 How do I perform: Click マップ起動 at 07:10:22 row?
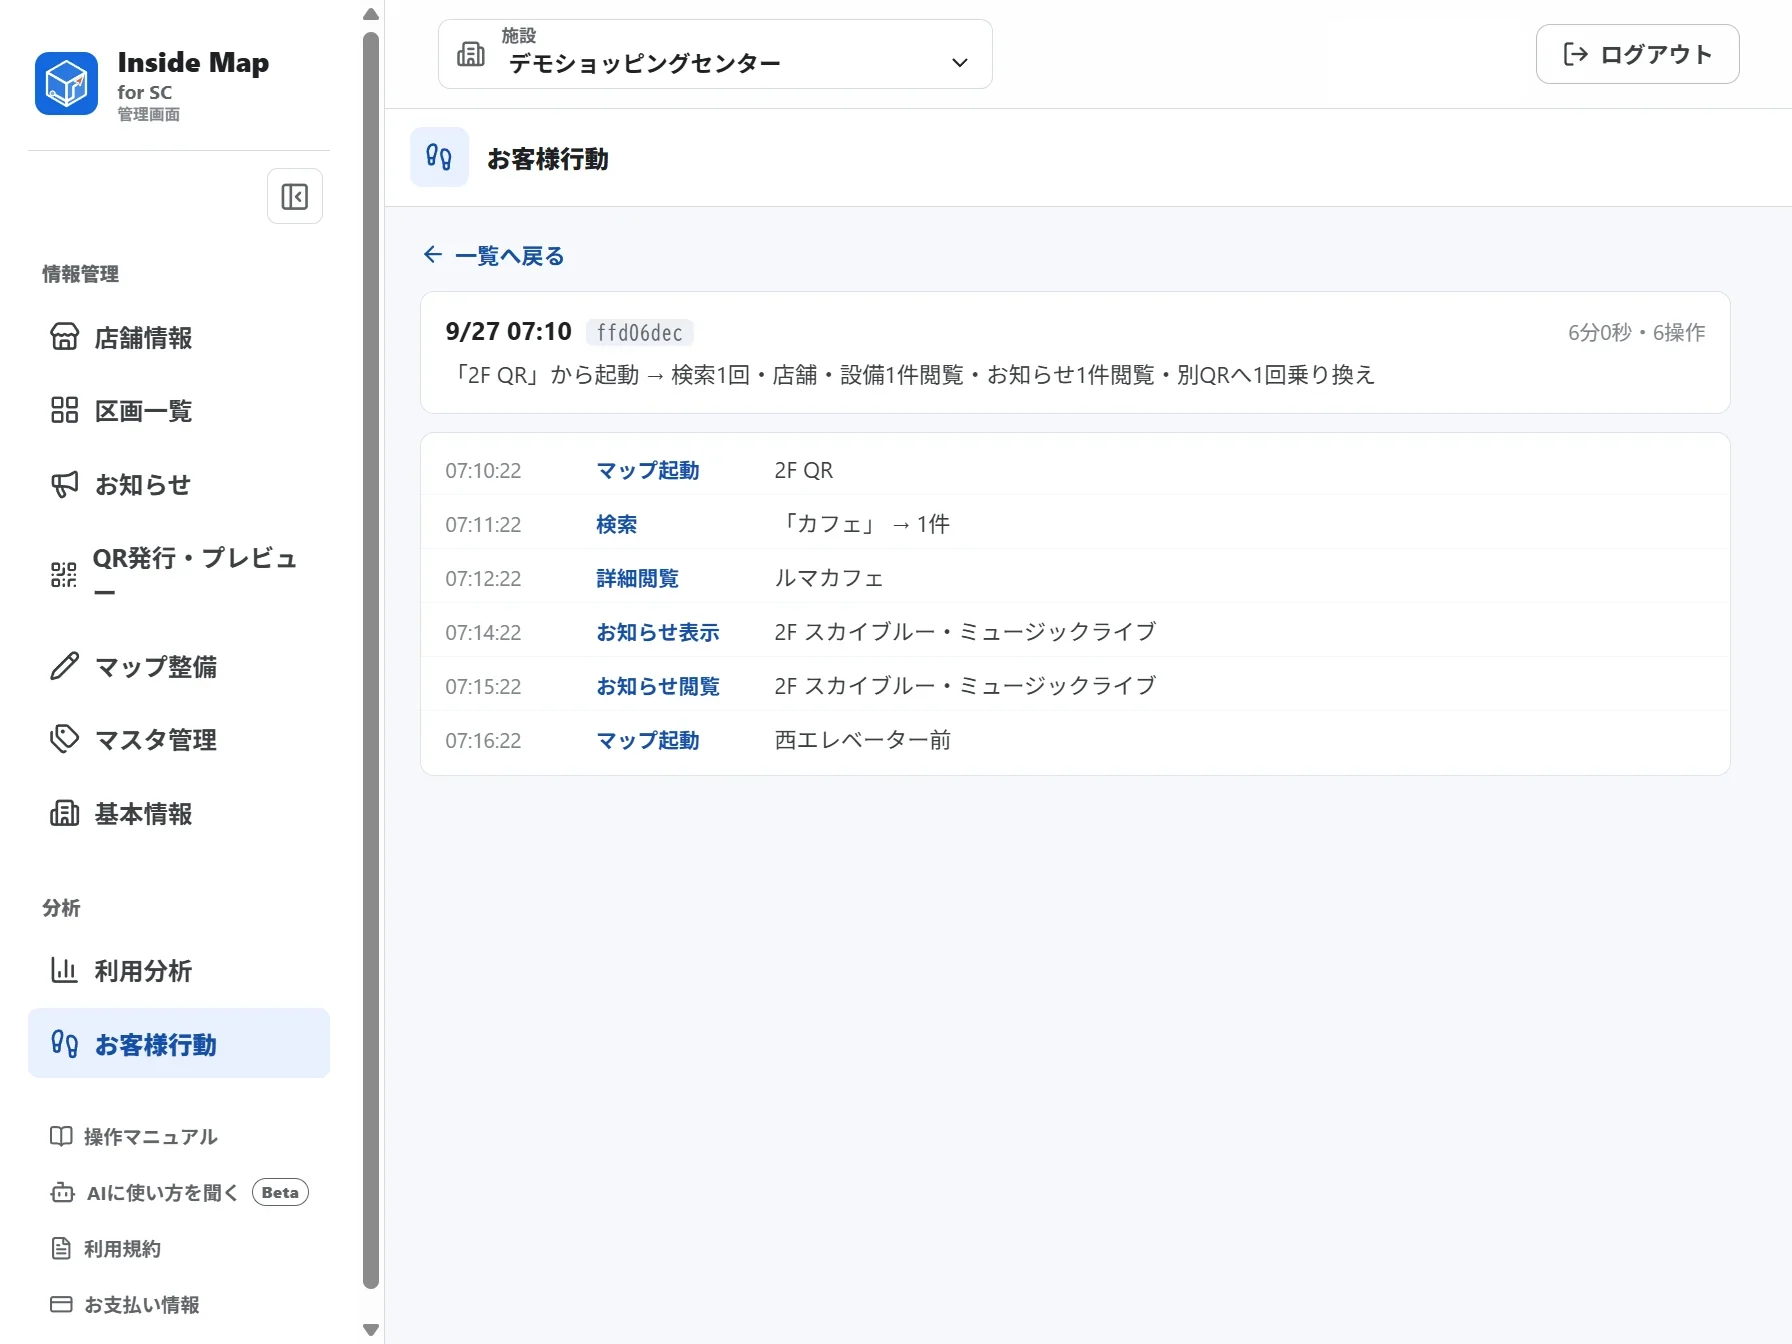648,470
